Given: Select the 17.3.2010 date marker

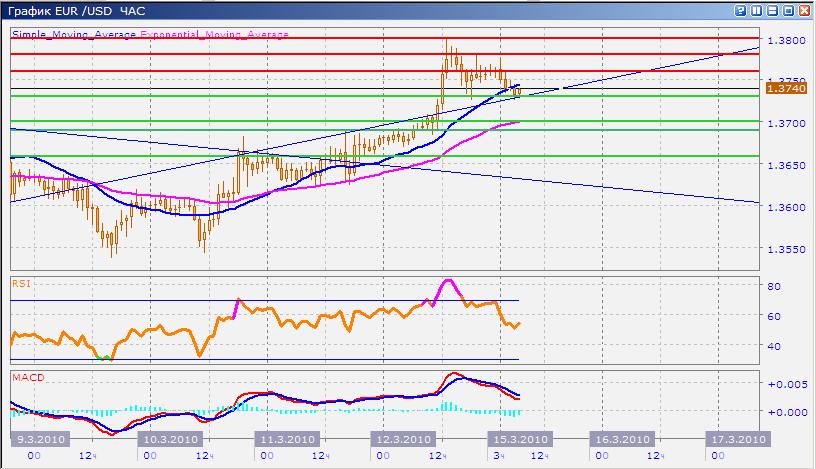Looking at the screenshot, I should click(x=737, y=439).
